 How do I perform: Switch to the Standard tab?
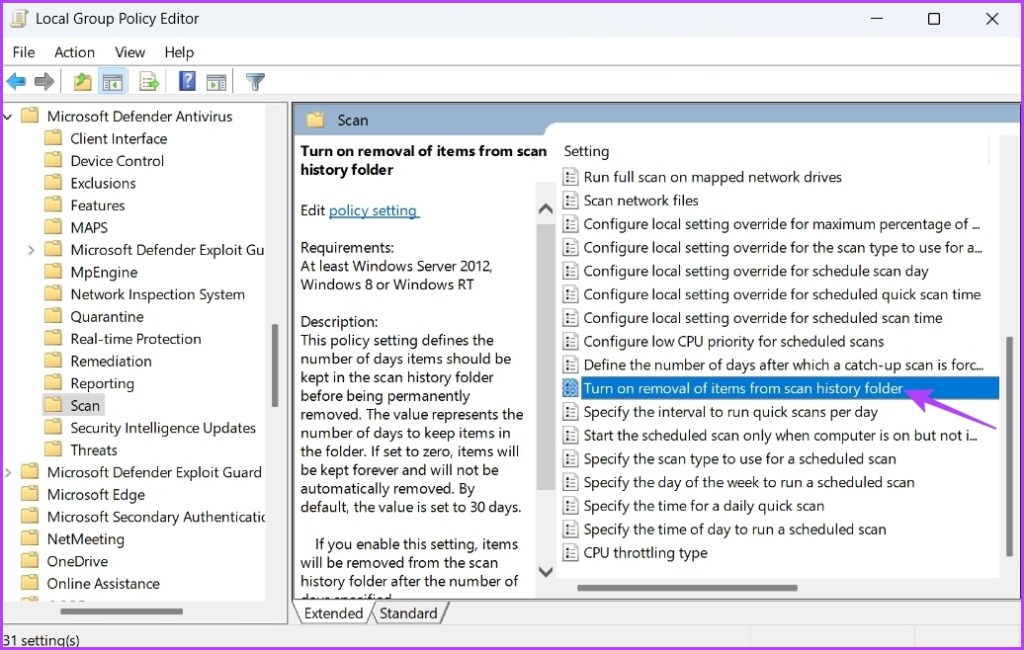410,613
